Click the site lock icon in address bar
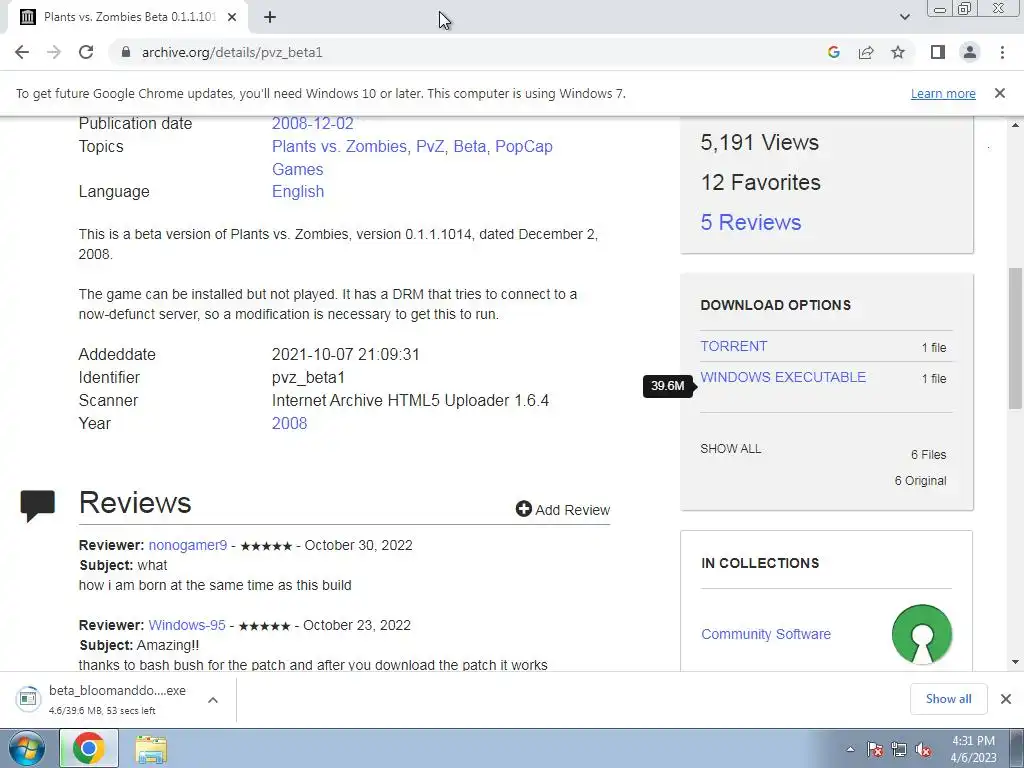This screenshot has height=768, width=1024. coord(126,52)
